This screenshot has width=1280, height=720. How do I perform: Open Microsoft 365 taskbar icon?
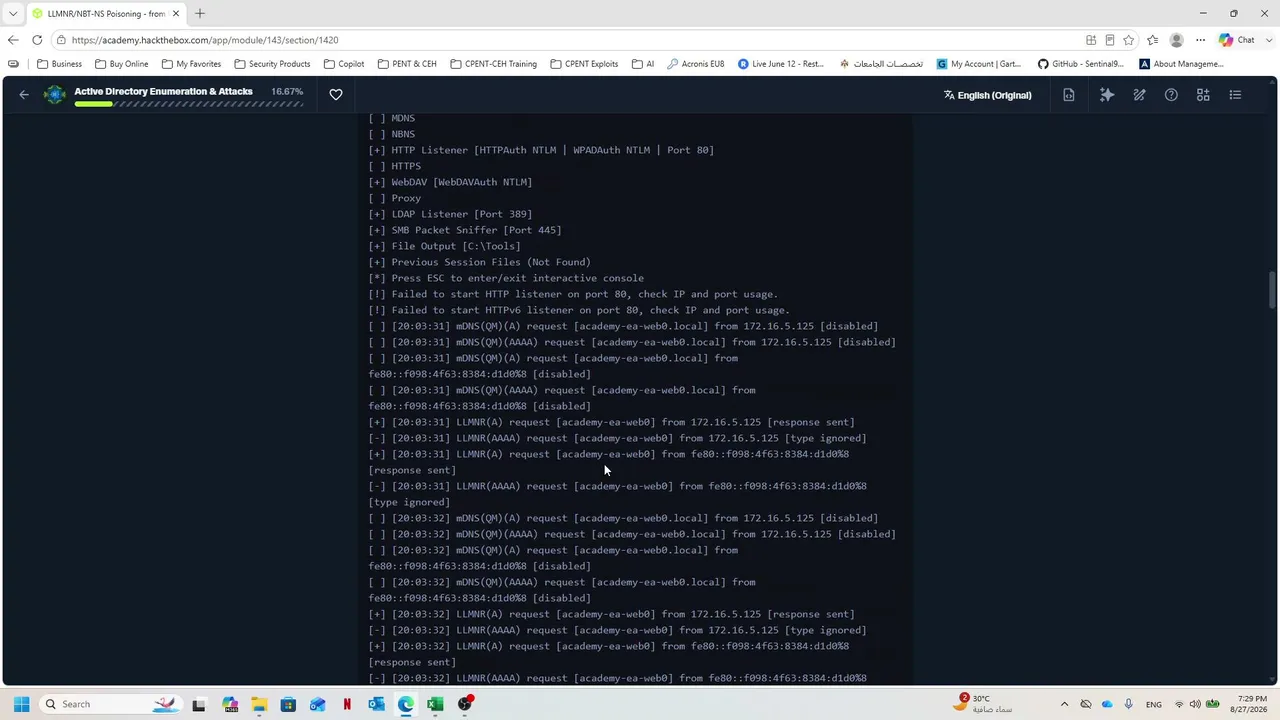tap(230, 704)
